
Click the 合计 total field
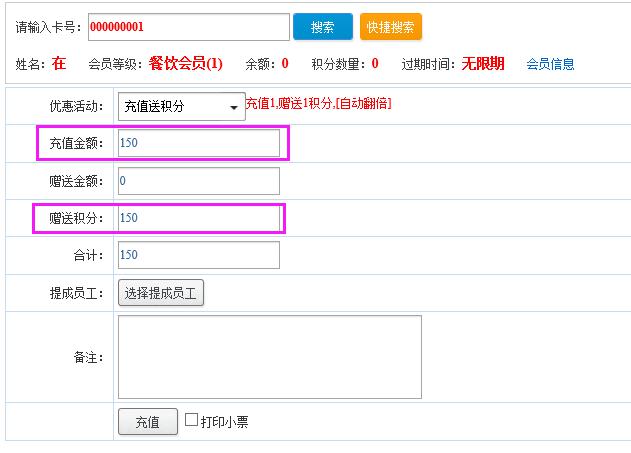[198, 255]
